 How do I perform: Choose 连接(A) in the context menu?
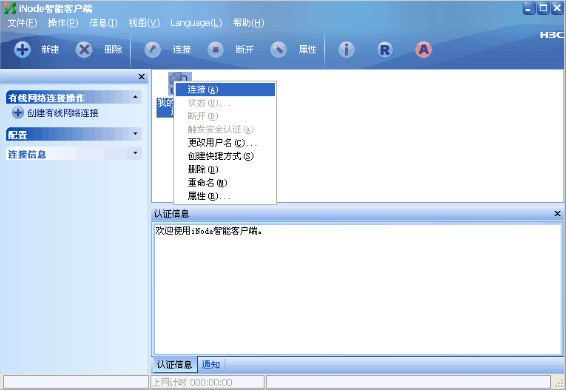coord(225,90)
